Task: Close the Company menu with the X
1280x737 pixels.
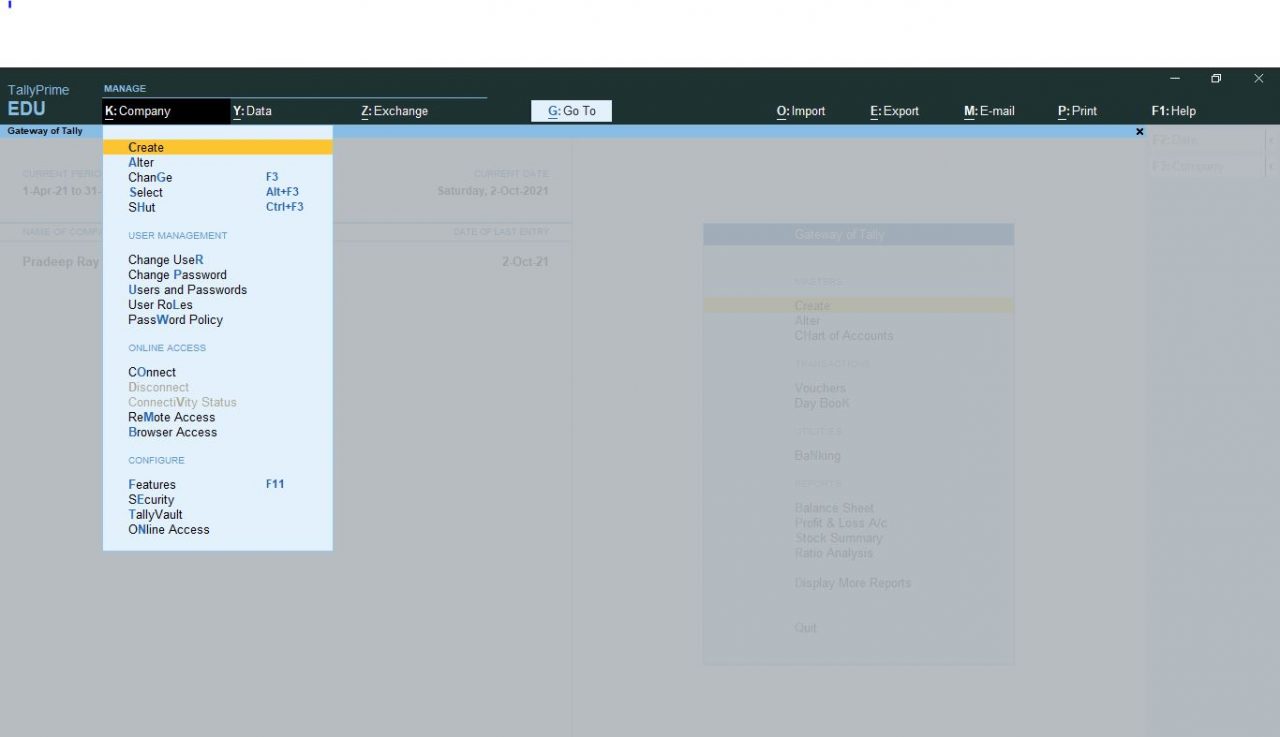Action: (1139, 131)
